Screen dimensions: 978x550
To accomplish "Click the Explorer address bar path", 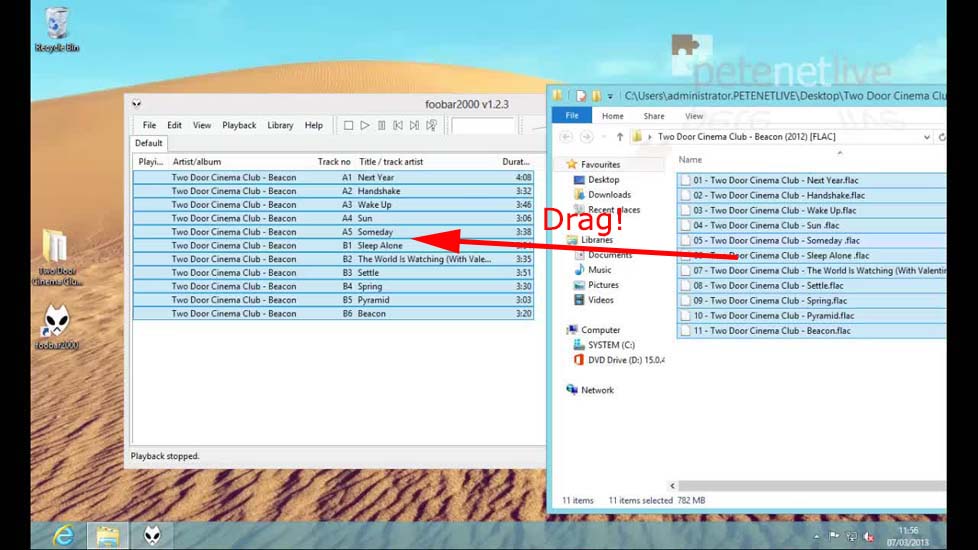I will 747,137.
